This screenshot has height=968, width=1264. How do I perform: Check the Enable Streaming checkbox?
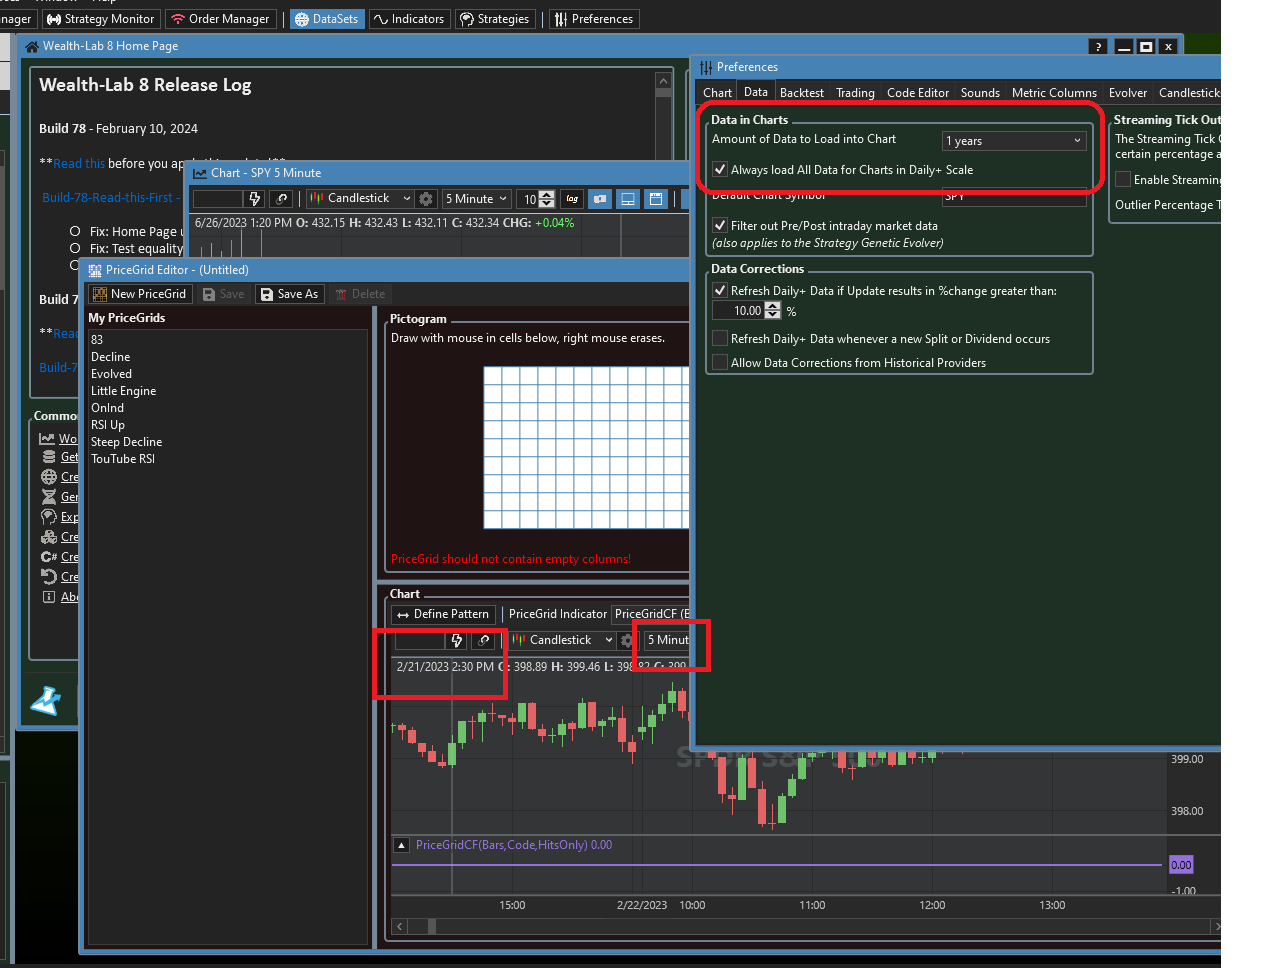1123,179
